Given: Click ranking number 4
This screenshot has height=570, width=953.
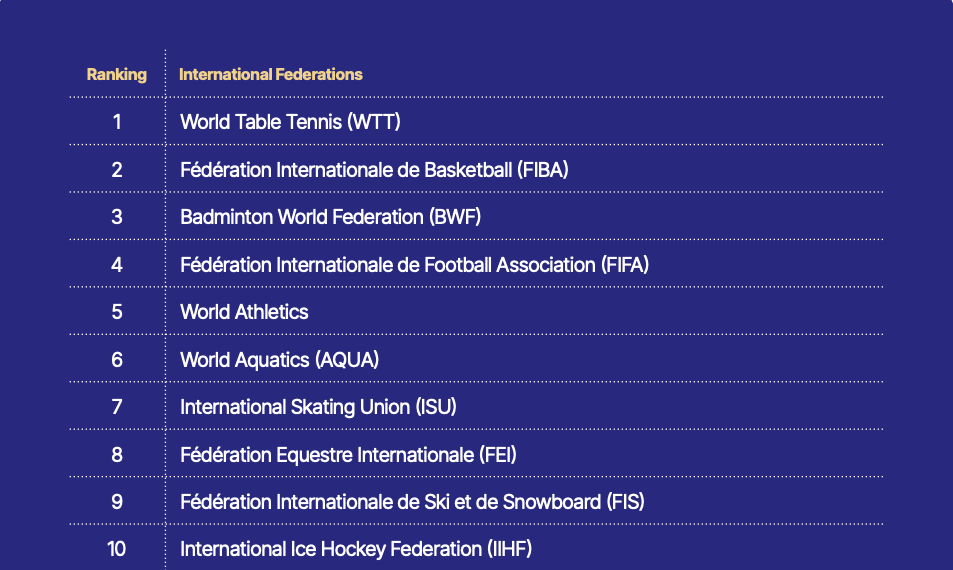Looking at the screenshot, I should pos(117,264).
